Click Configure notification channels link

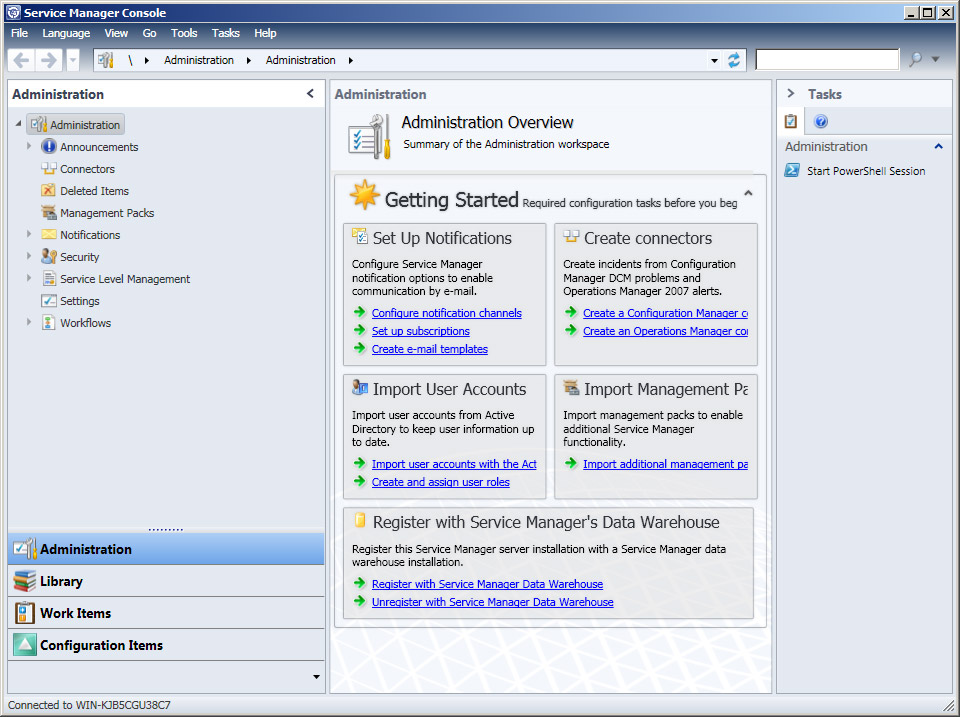[446, 313]
